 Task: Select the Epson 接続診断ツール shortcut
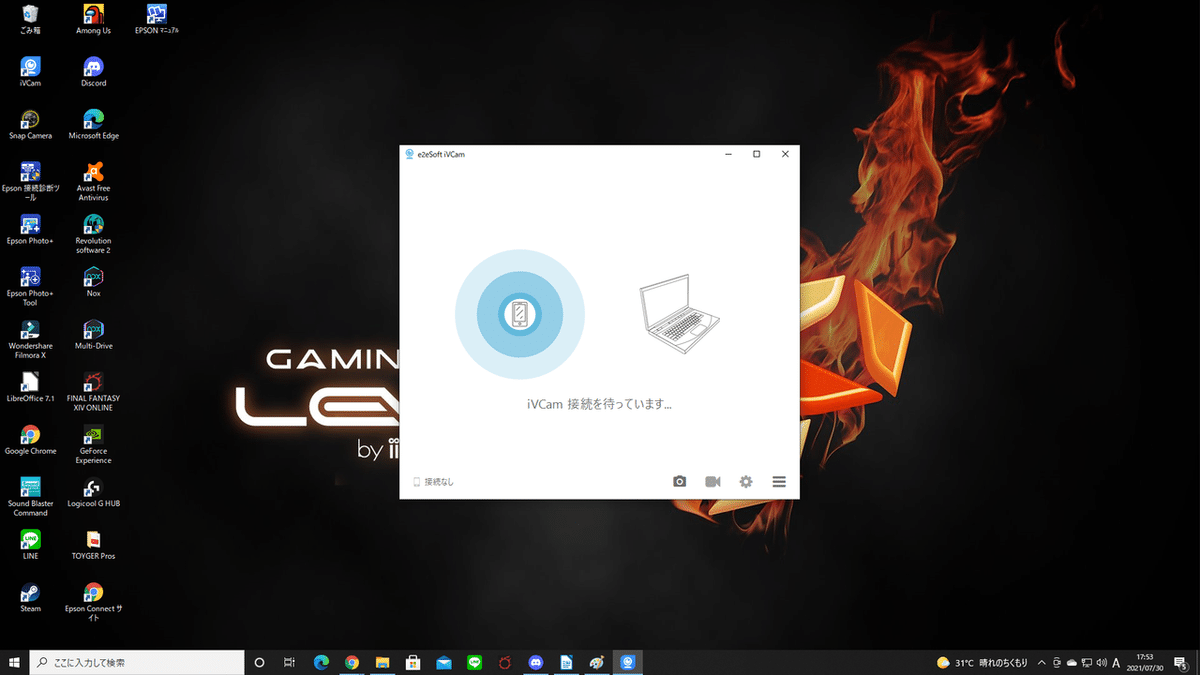pyautogui.click(x=31, y=181)
